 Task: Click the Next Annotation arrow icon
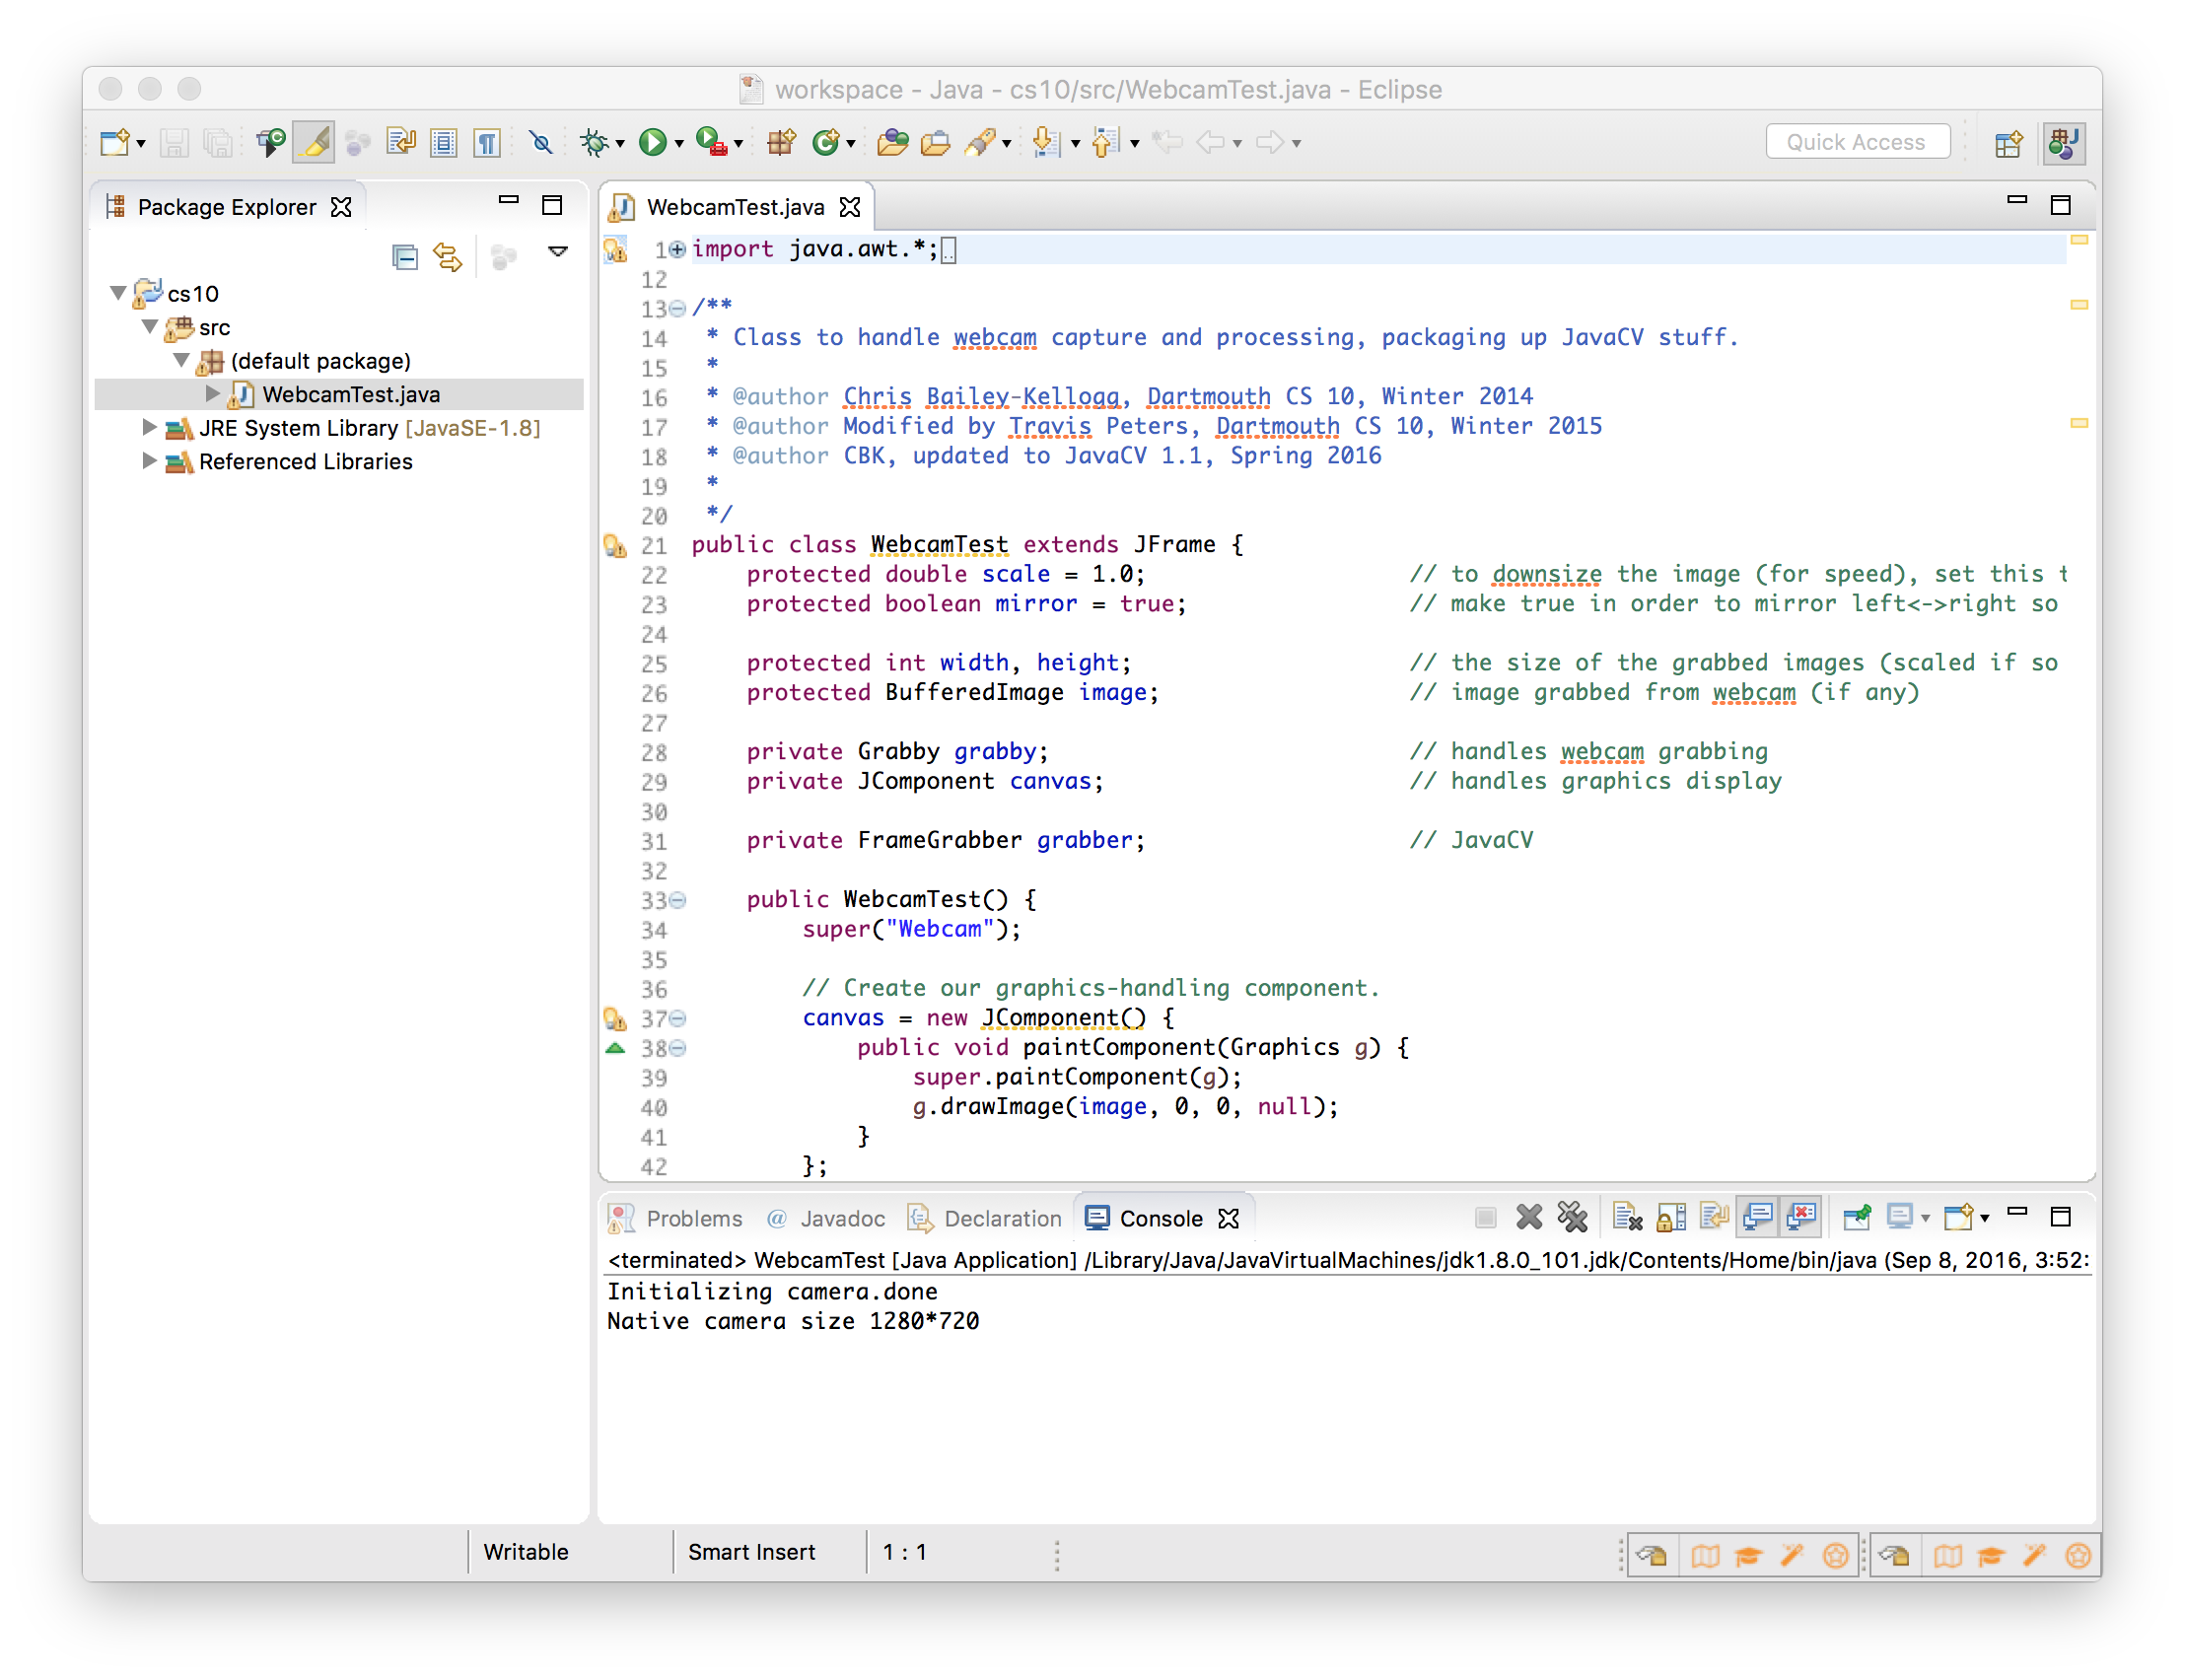(1045, 143)
